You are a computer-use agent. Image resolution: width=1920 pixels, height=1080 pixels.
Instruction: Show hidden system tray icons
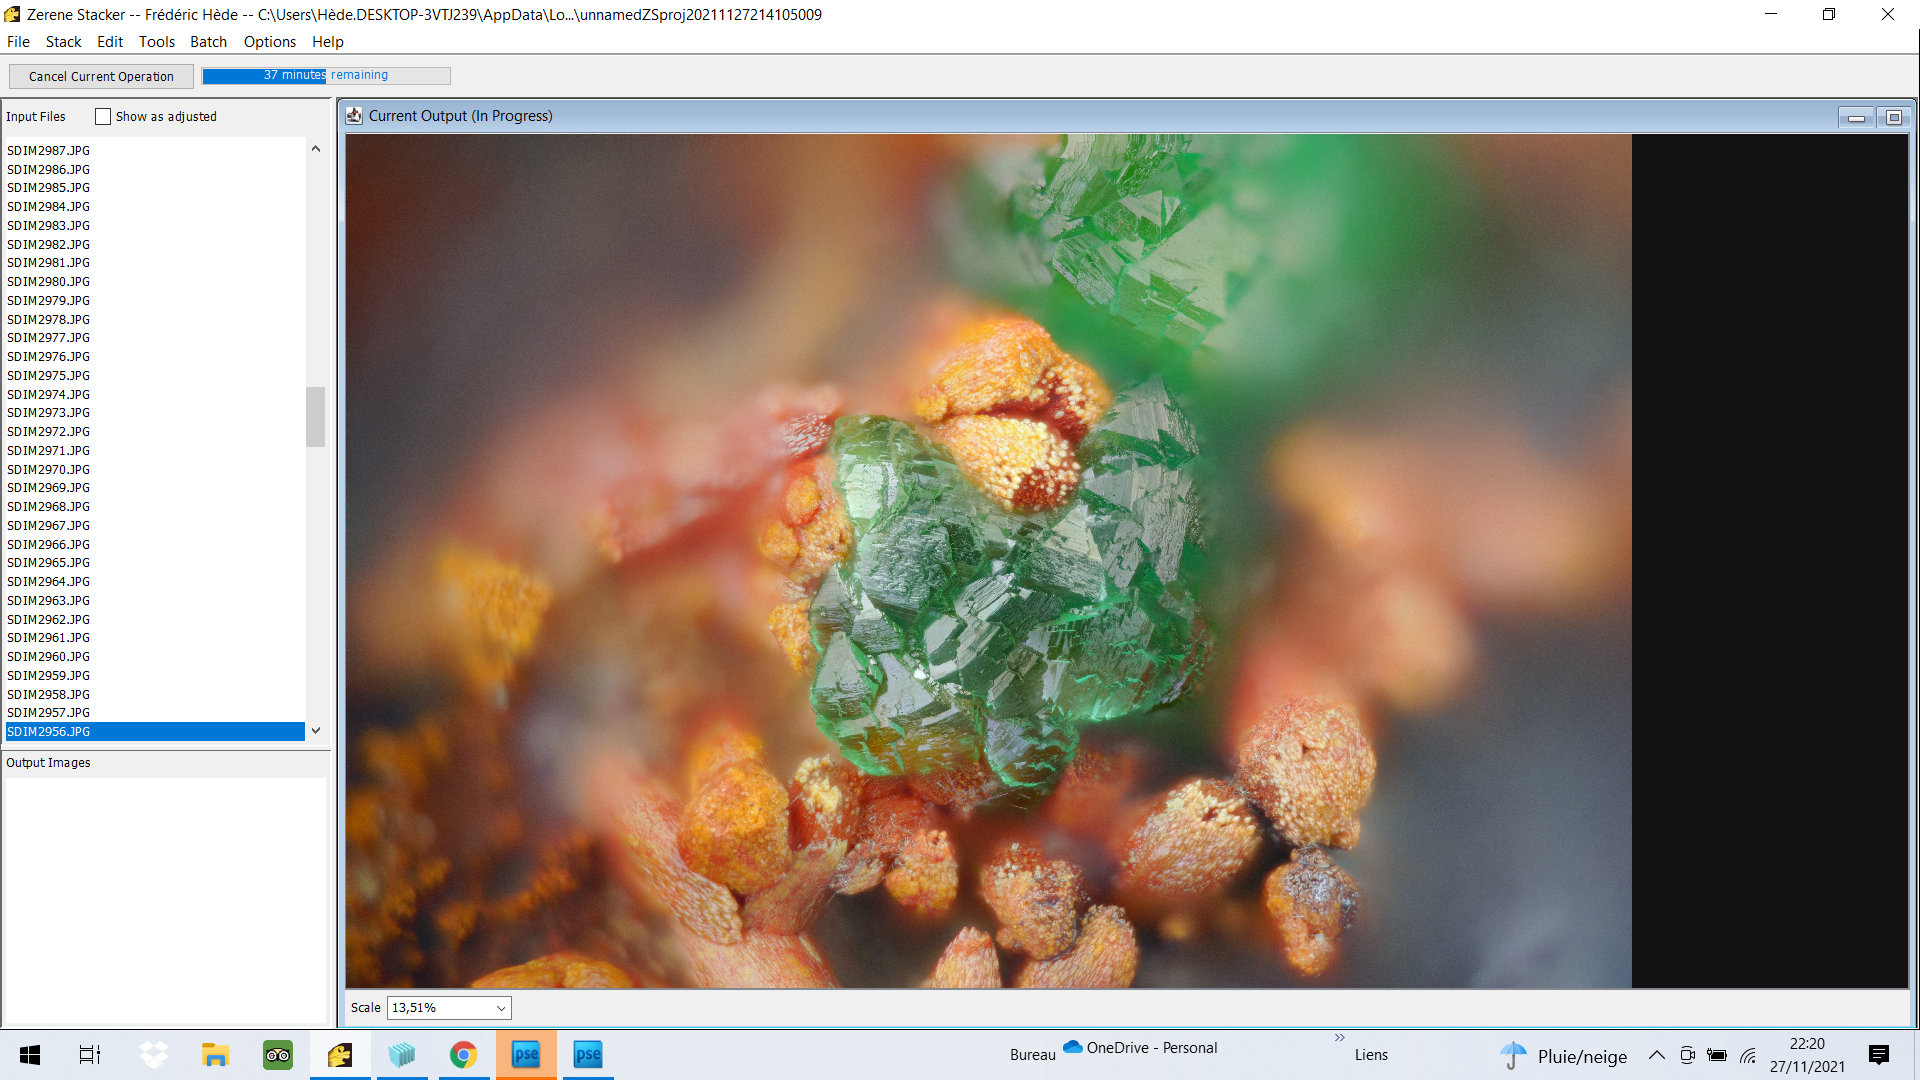[1657, 1055]
